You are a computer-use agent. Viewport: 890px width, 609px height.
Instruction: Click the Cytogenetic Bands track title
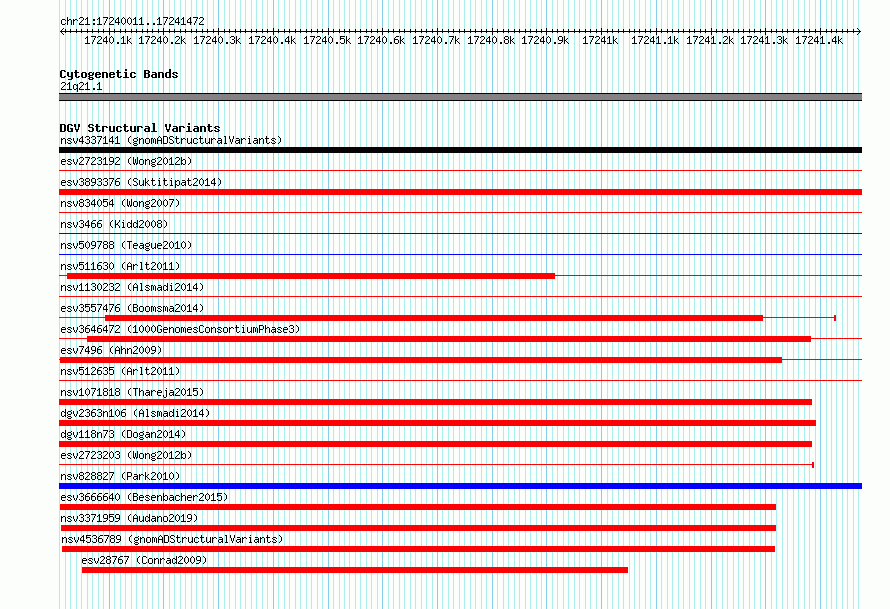(x=119, y=74)
